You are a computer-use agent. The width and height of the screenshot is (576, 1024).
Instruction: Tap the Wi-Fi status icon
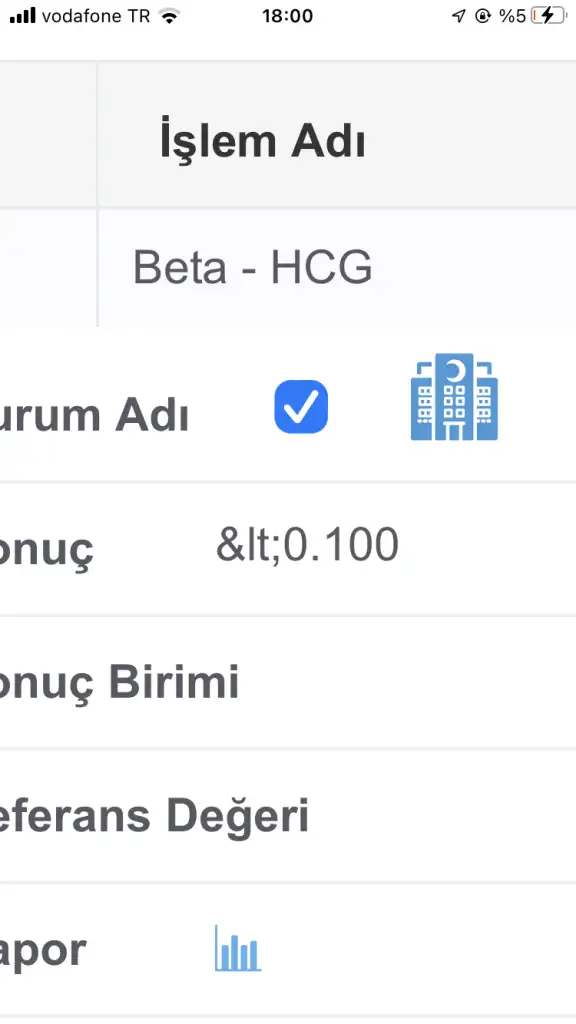(170, 16)
